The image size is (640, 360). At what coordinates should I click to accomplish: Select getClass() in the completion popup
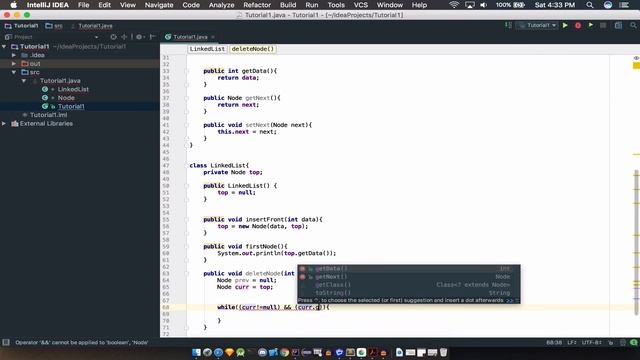[x=409, y=284]
